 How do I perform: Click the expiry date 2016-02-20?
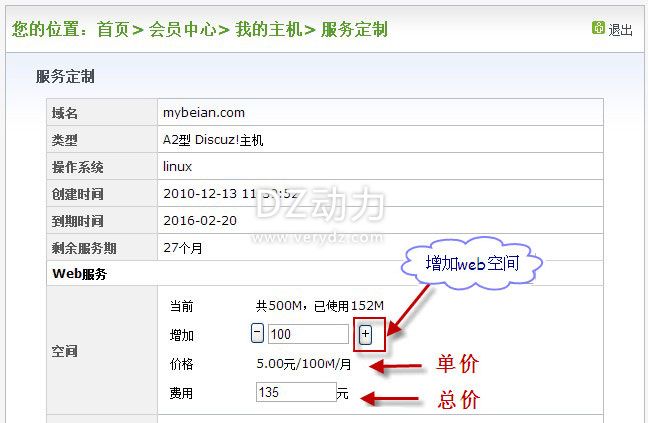point(201,221)
